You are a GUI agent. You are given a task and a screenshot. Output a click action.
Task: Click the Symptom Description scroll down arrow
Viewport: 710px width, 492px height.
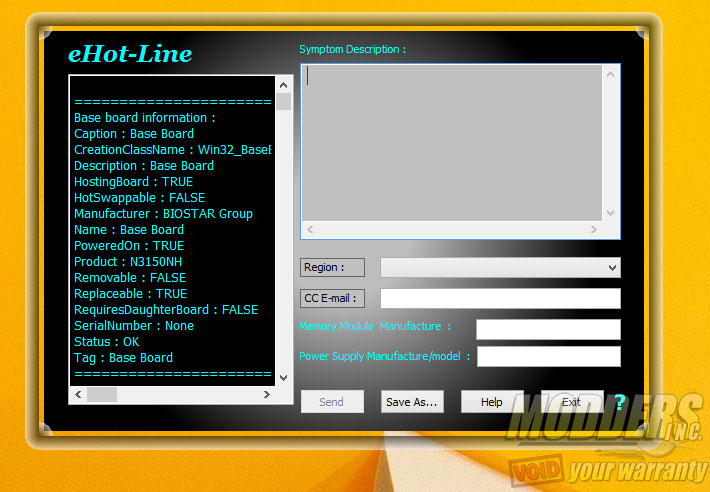tap(610, 213)
